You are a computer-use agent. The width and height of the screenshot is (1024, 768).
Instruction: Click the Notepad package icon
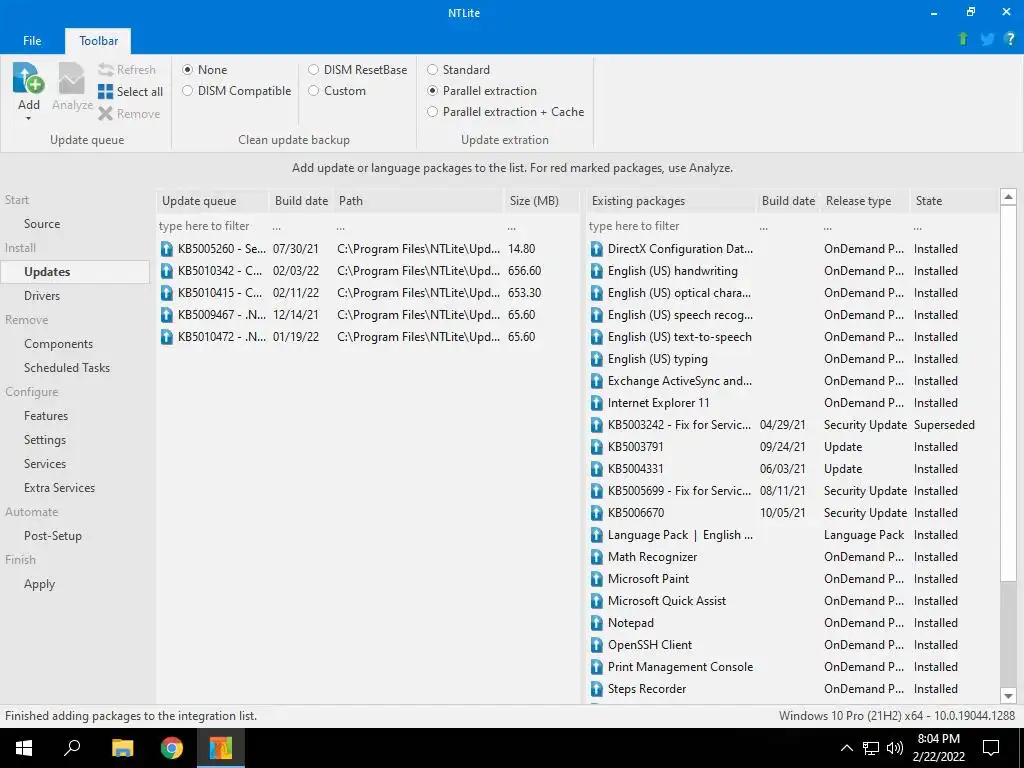(597, 623)
